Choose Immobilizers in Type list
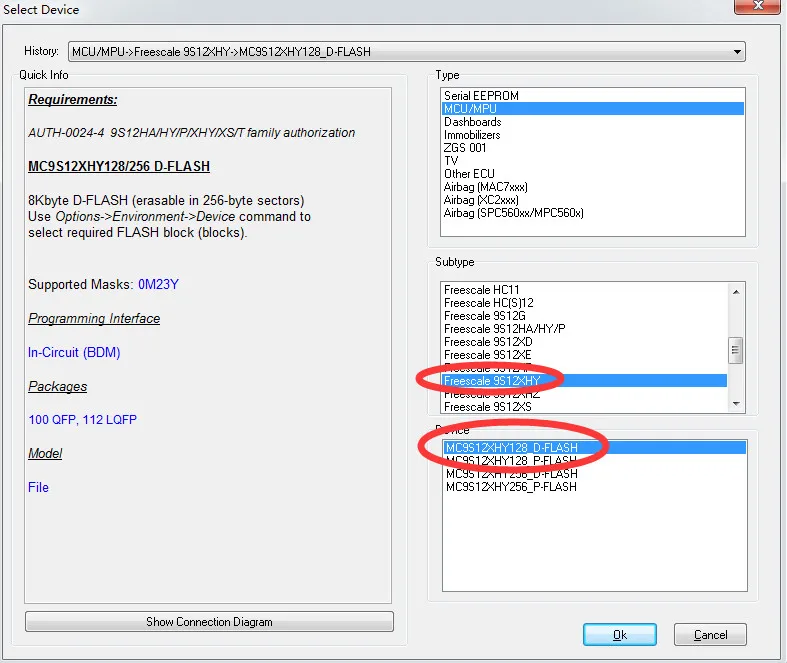This screenshot has width=787, height=663. click(x=592, y=135)
